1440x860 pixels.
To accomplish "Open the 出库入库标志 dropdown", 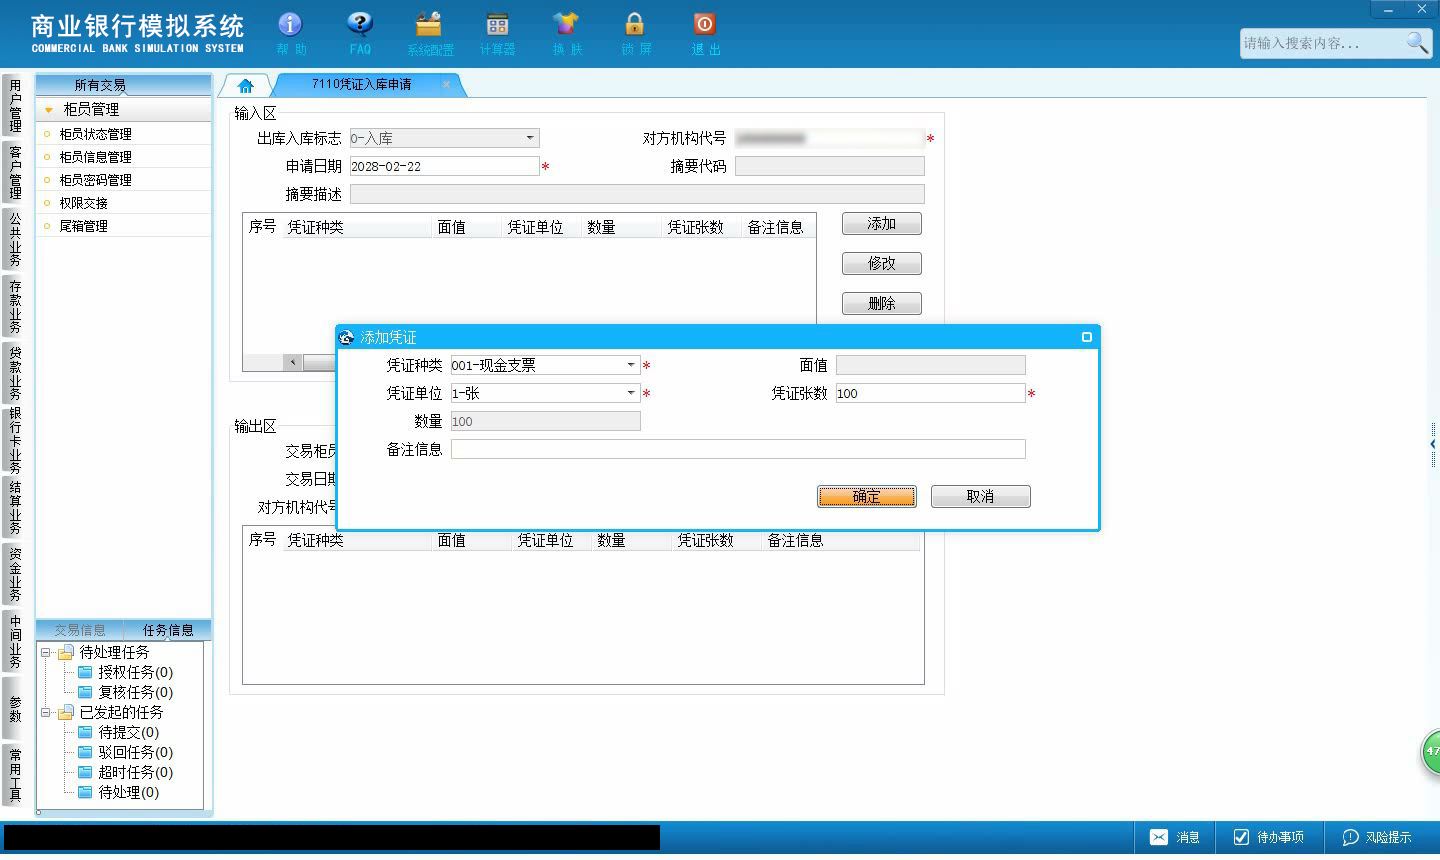I will 530,138.
